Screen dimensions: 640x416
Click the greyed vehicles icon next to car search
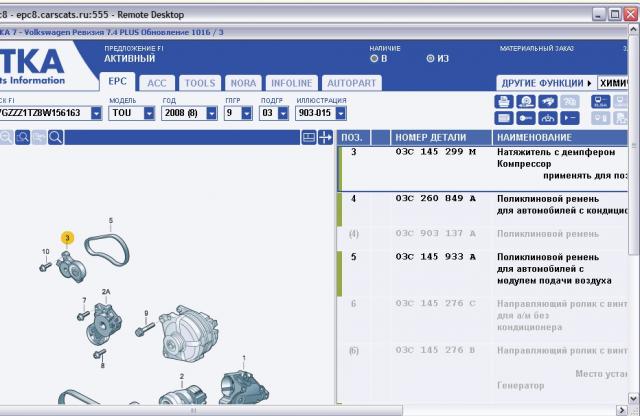click(570, 101)
